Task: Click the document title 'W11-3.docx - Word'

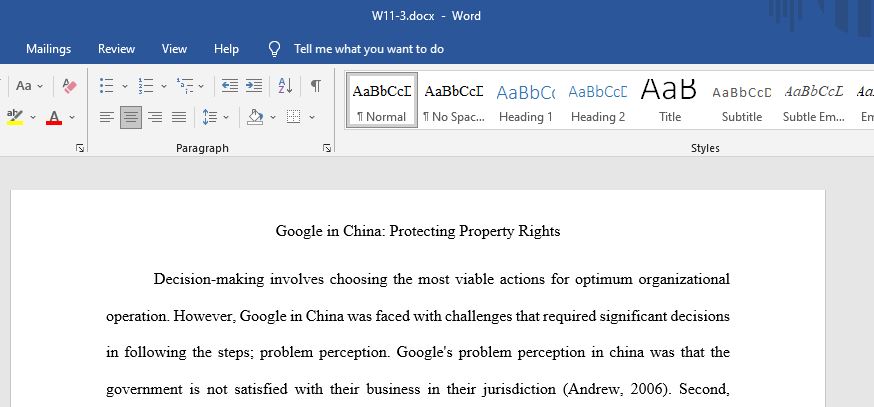Action: click(x=426, y=16)
